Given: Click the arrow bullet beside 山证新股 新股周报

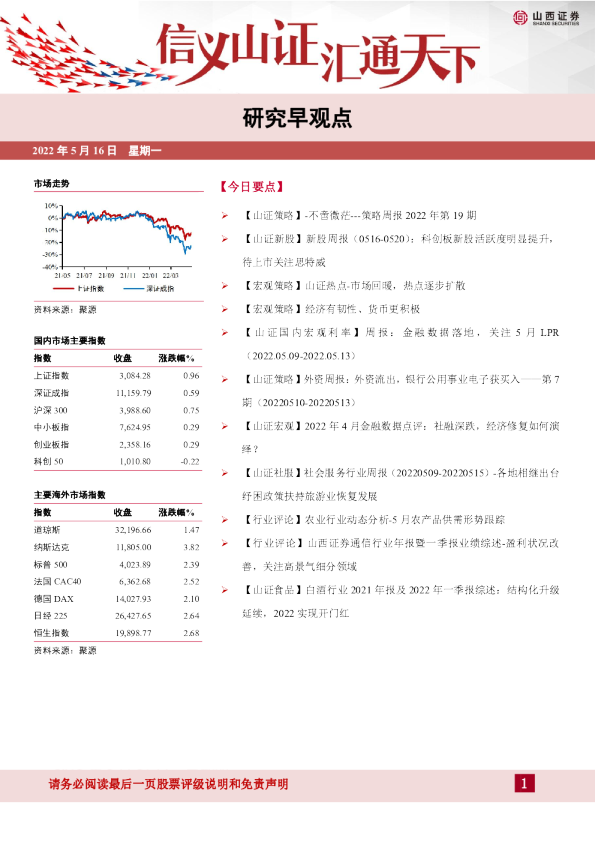Looking at the screenshot, I should tap(225, 239).
